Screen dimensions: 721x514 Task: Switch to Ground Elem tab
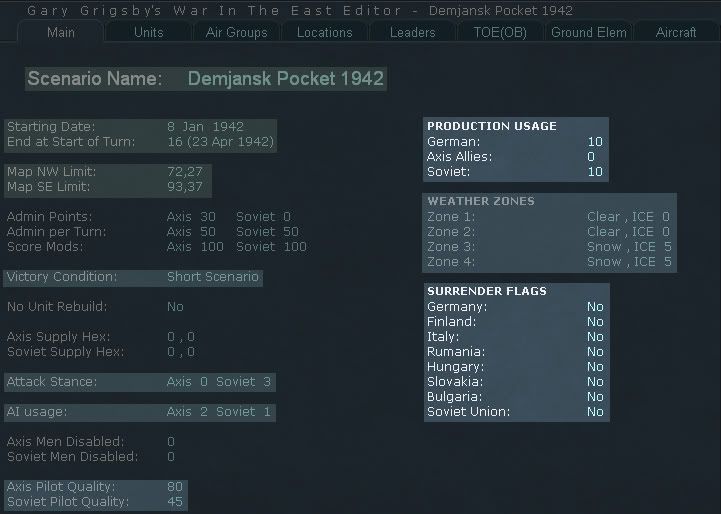tap(589, 32)
